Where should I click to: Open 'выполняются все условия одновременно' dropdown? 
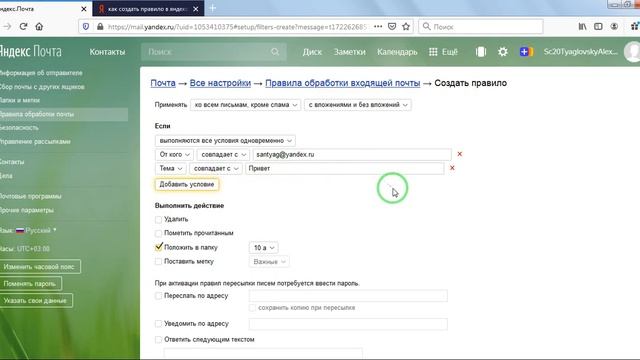(x=225, y=140)
